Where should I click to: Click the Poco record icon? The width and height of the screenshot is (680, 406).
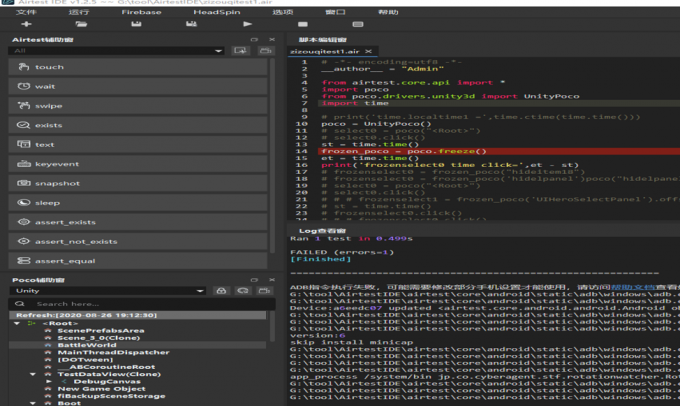click(x=243, y=291)
